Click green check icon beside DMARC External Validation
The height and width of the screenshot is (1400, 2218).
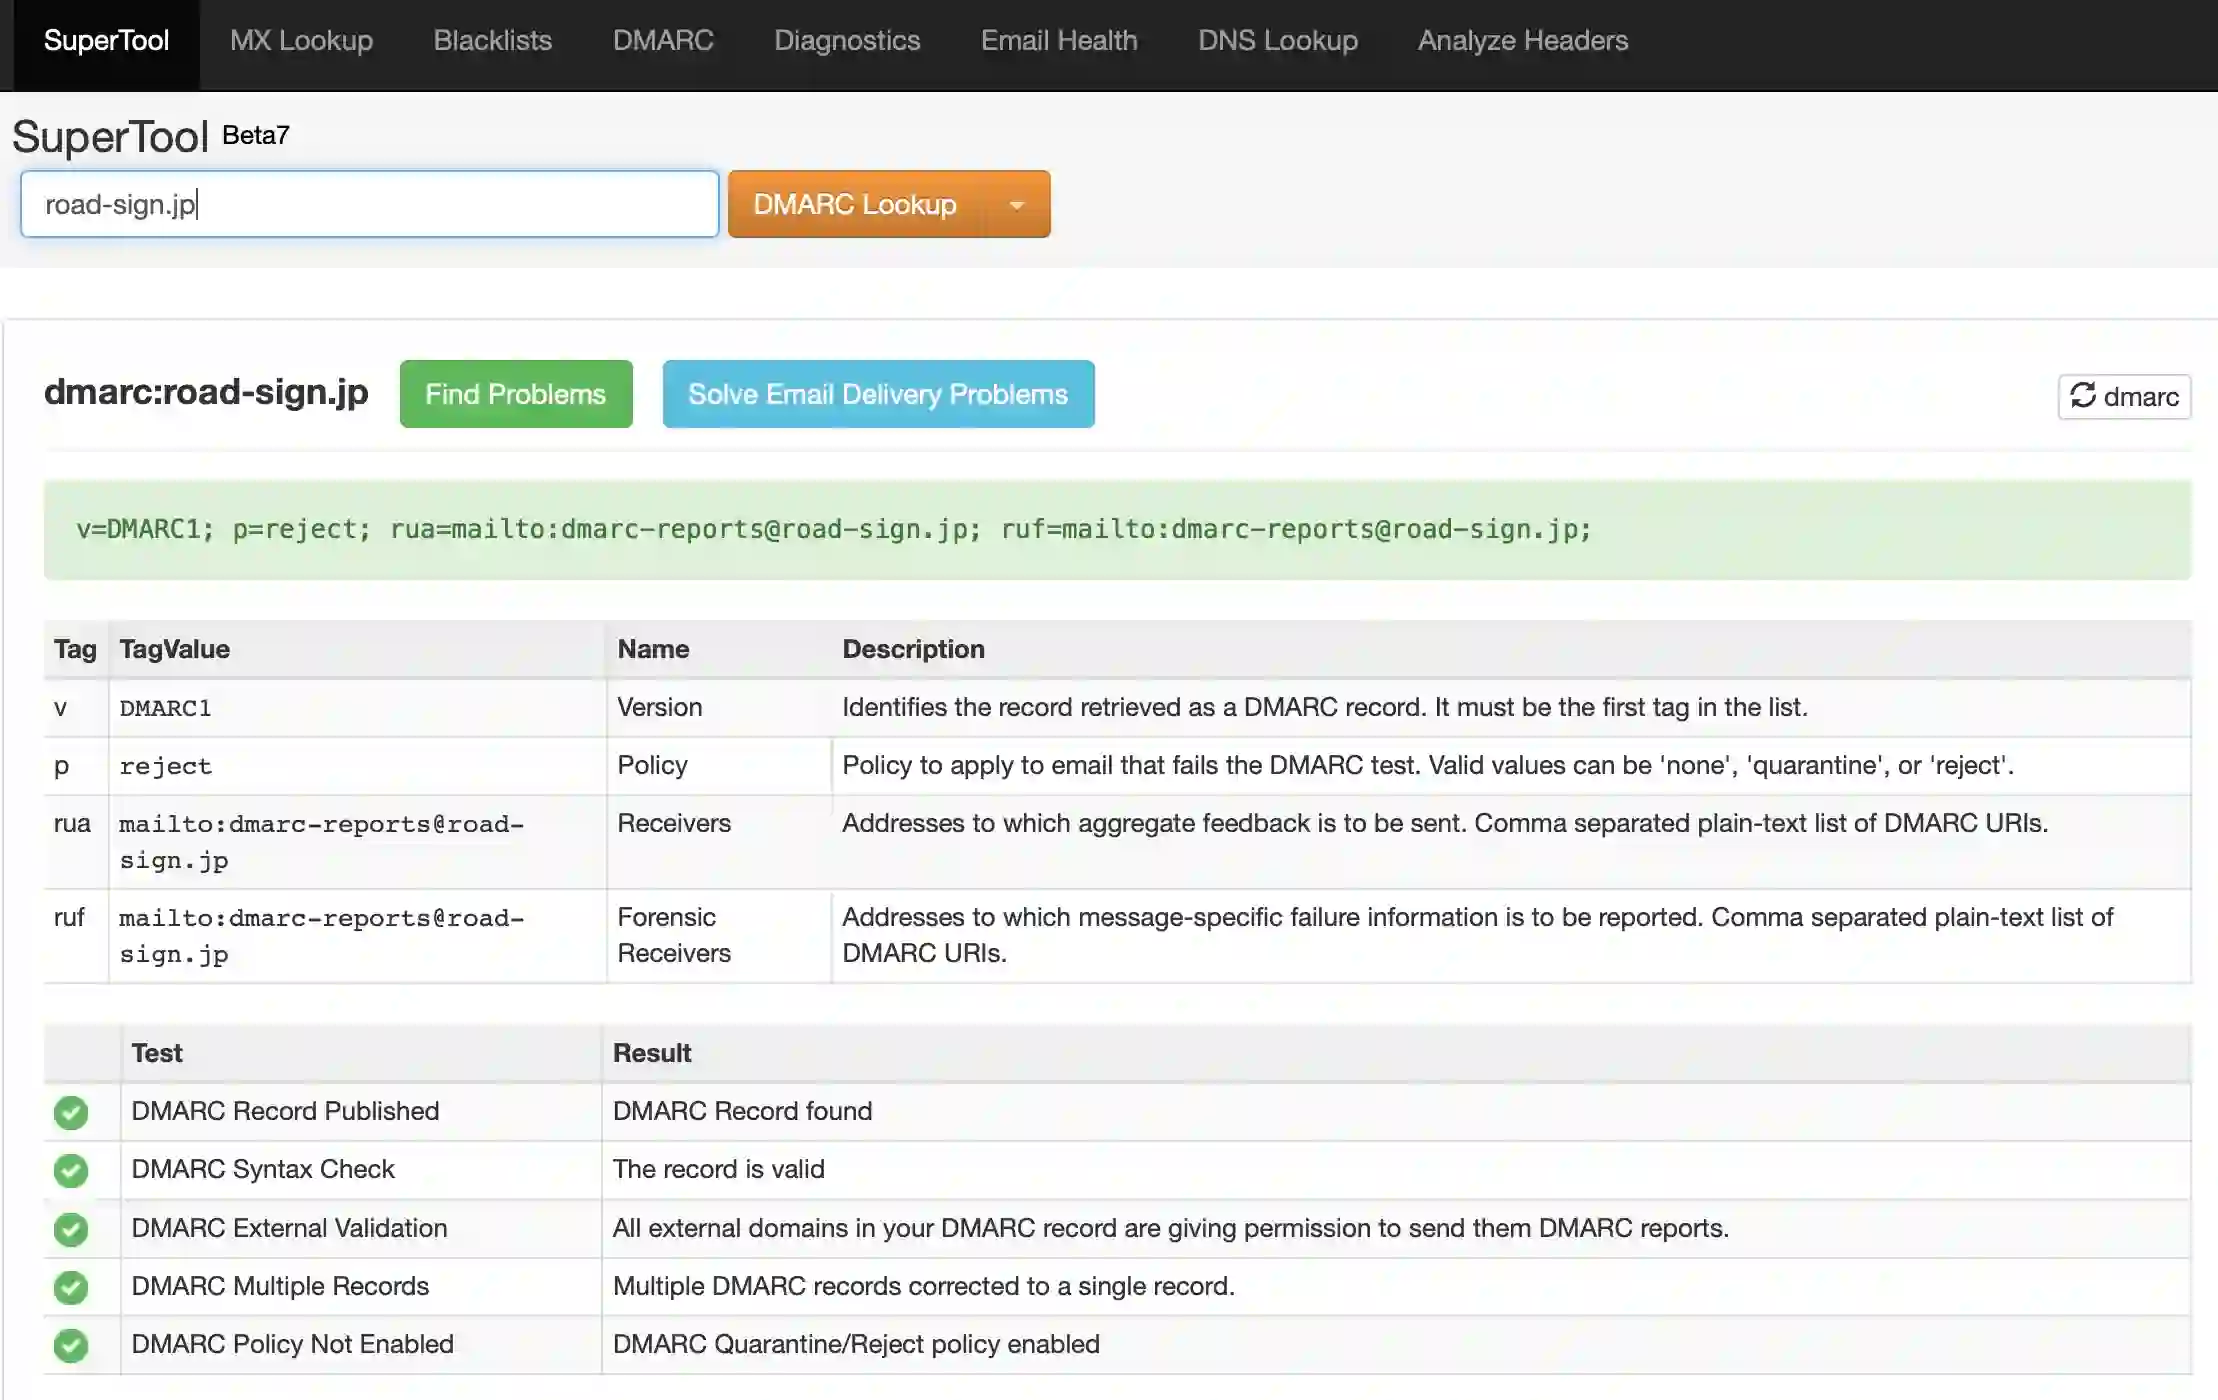pos(71,1229)
